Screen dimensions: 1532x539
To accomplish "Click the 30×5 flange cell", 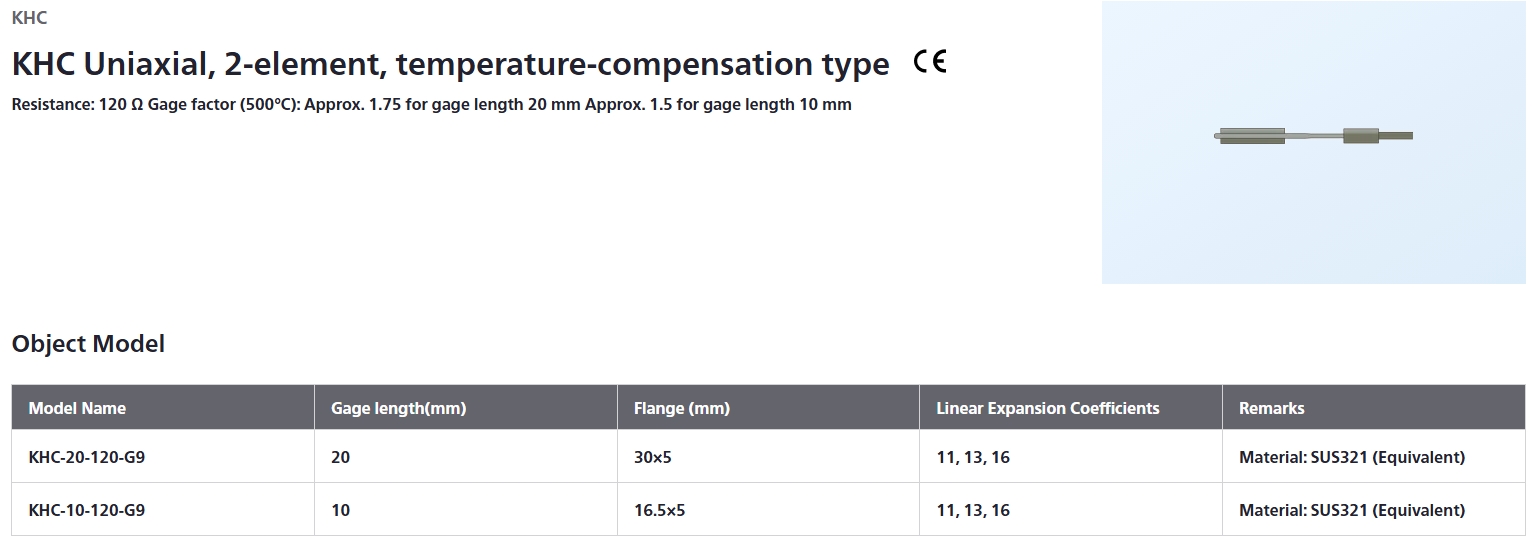I will tap(653, 457).
